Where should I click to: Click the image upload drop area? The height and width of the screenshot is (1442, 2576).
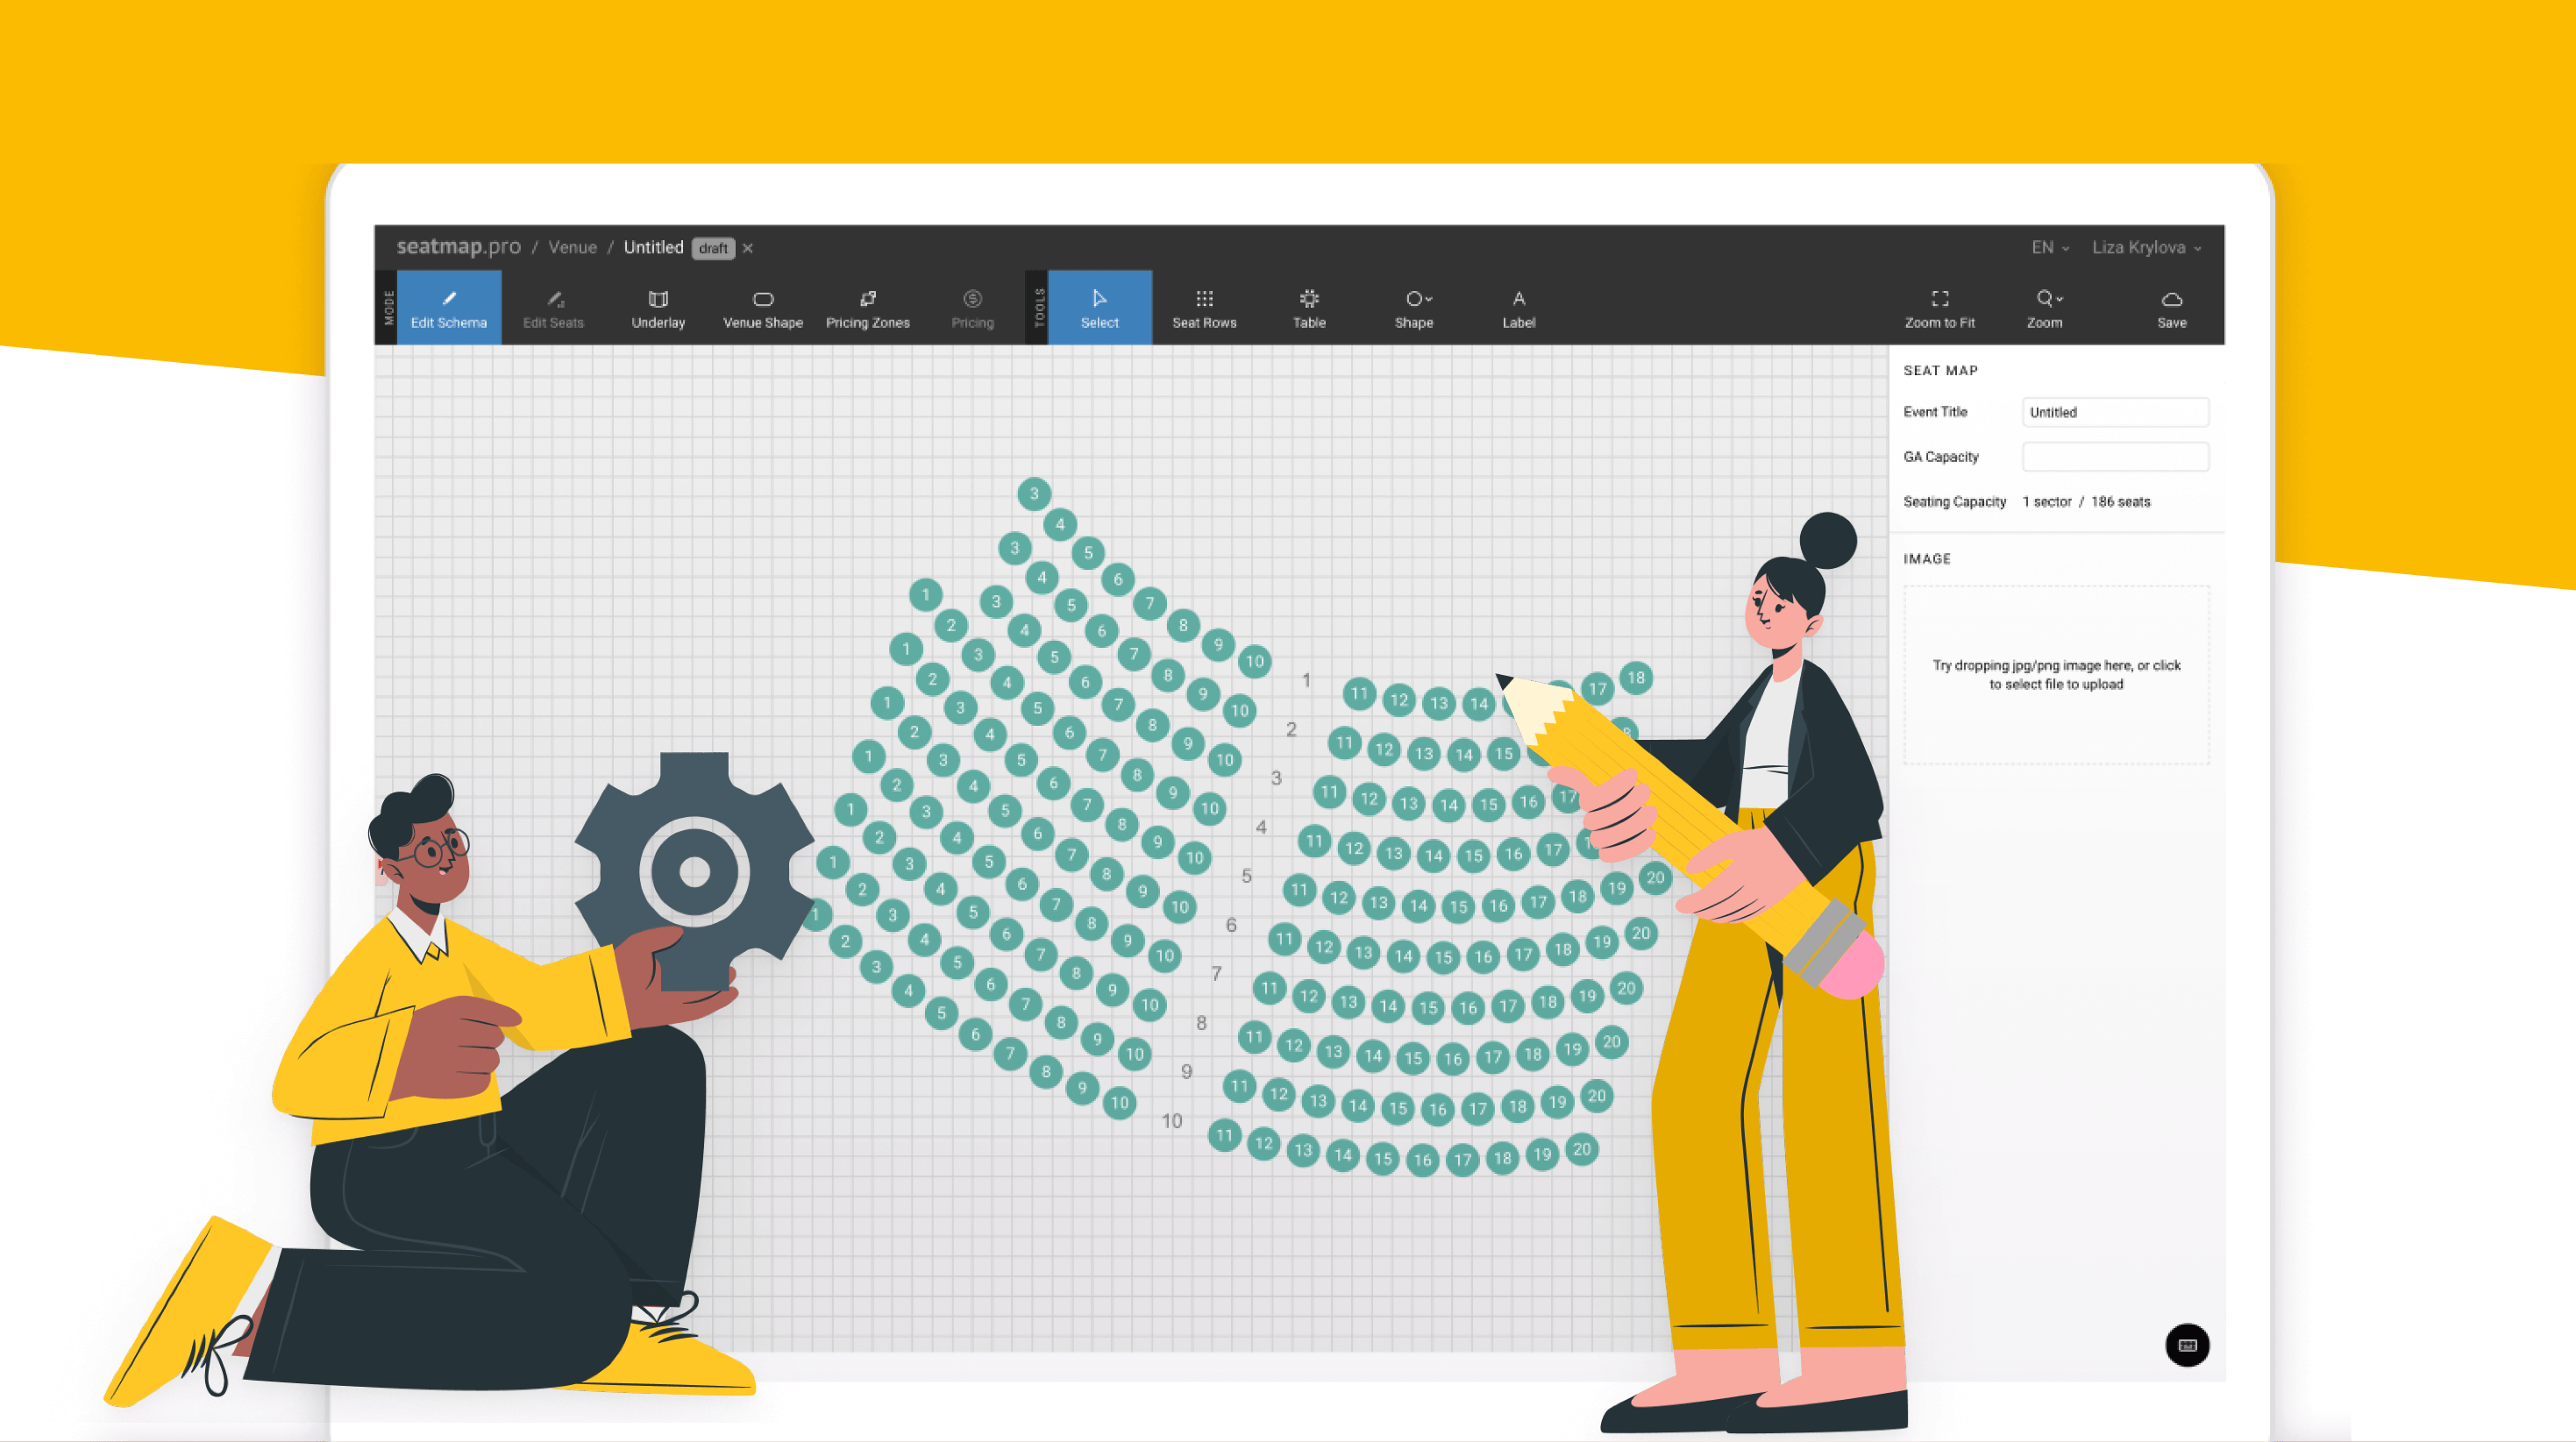pyautogui.click(x=2056, y=674)
